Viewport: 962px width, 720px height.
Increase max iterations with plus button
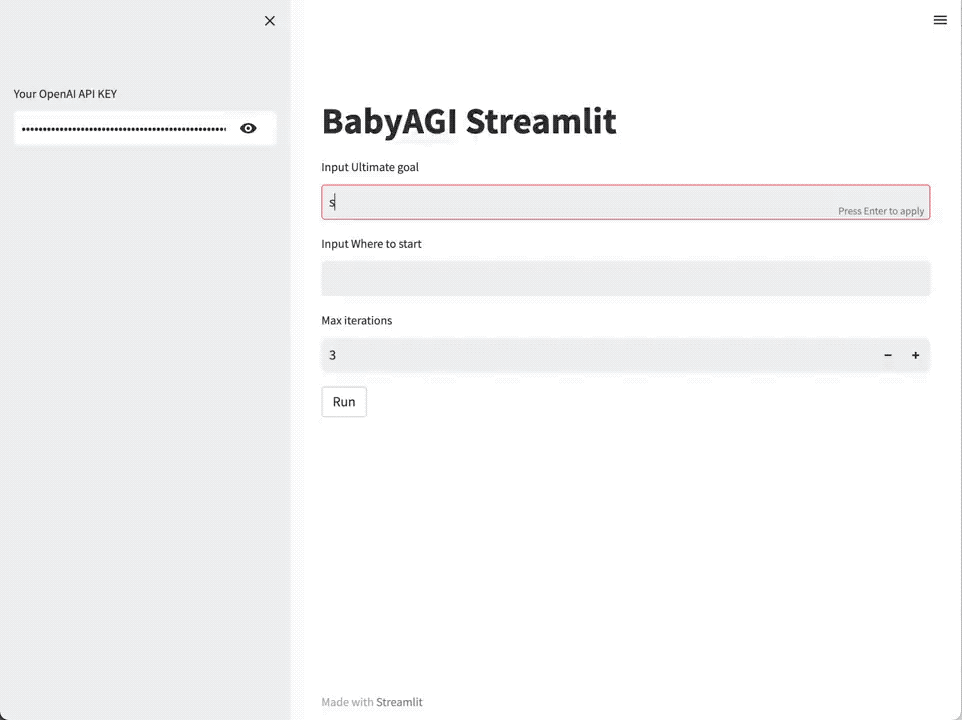915,355
